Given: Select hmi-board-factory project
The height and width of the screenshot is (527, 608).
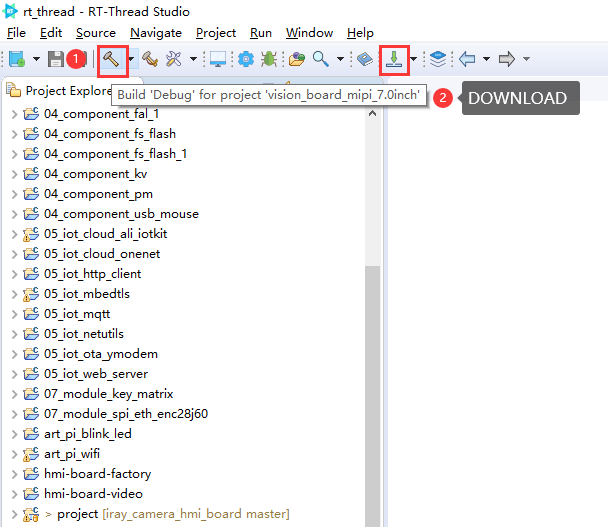Looking at the screenshot, I should pos(97,474).
